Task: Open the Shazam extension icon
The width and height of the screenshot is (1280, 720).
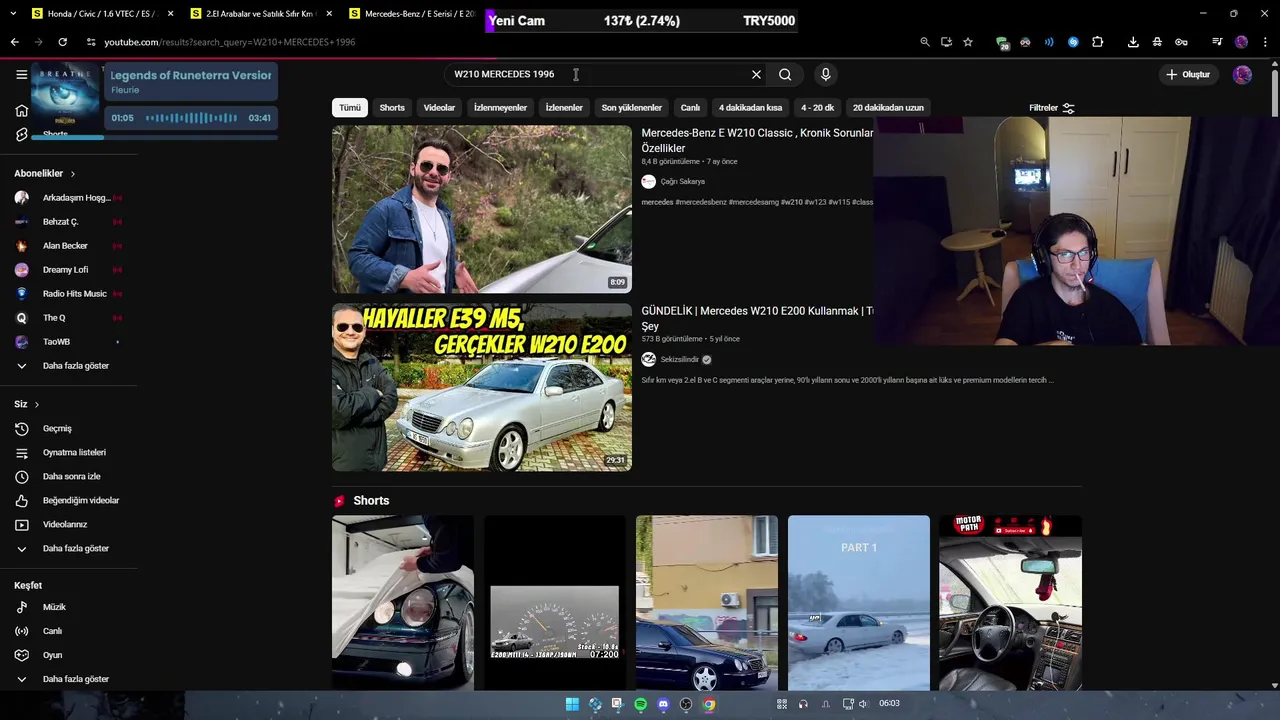Action: [1073, 42]
